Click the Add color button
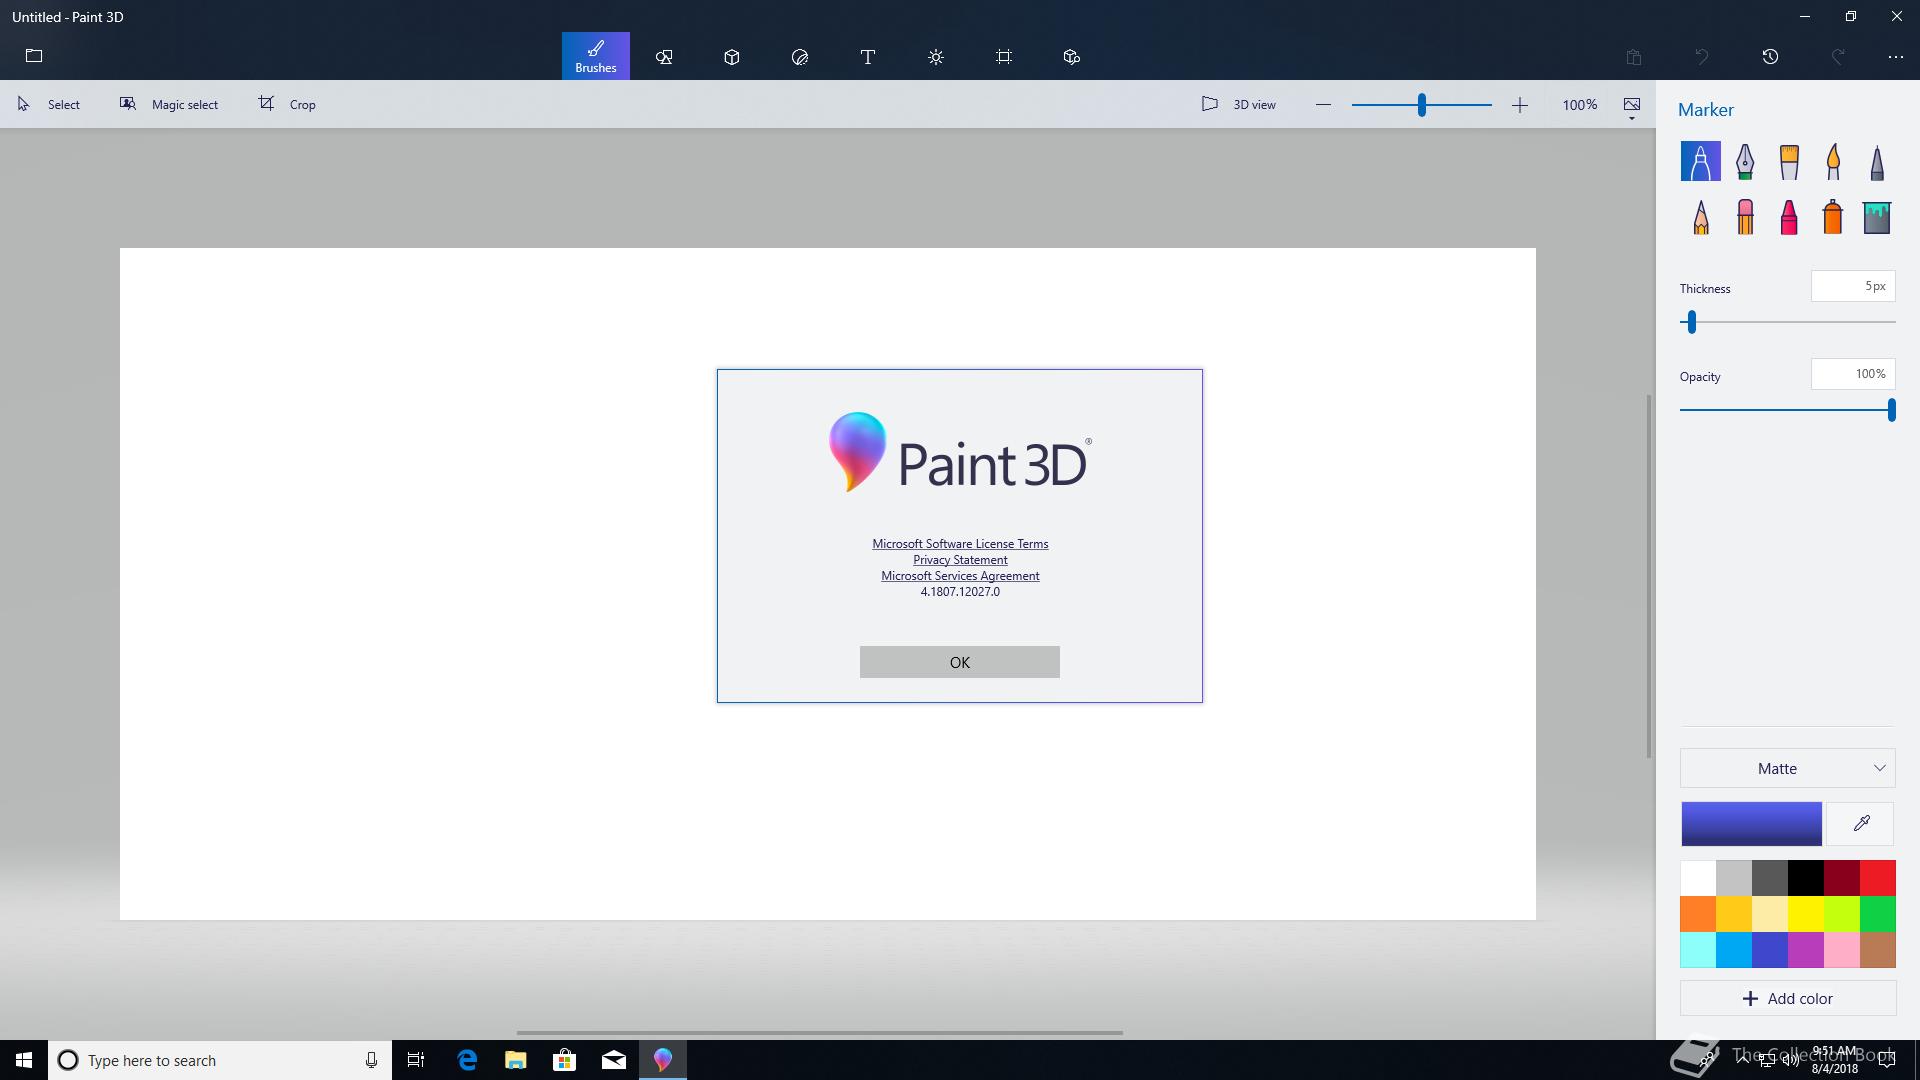Screen dimensions: 1920x1080 pos(1788,998)
